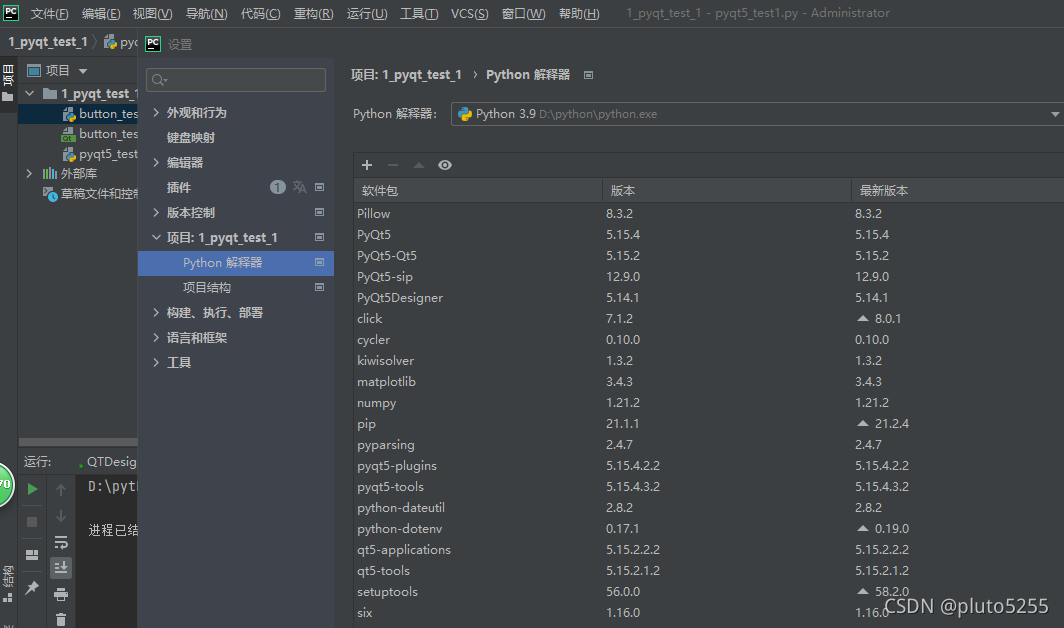Click the scroll down arrow in run panel
Image resolution: width=1064 pixels, height=628 pixels.
coord(60,516)
